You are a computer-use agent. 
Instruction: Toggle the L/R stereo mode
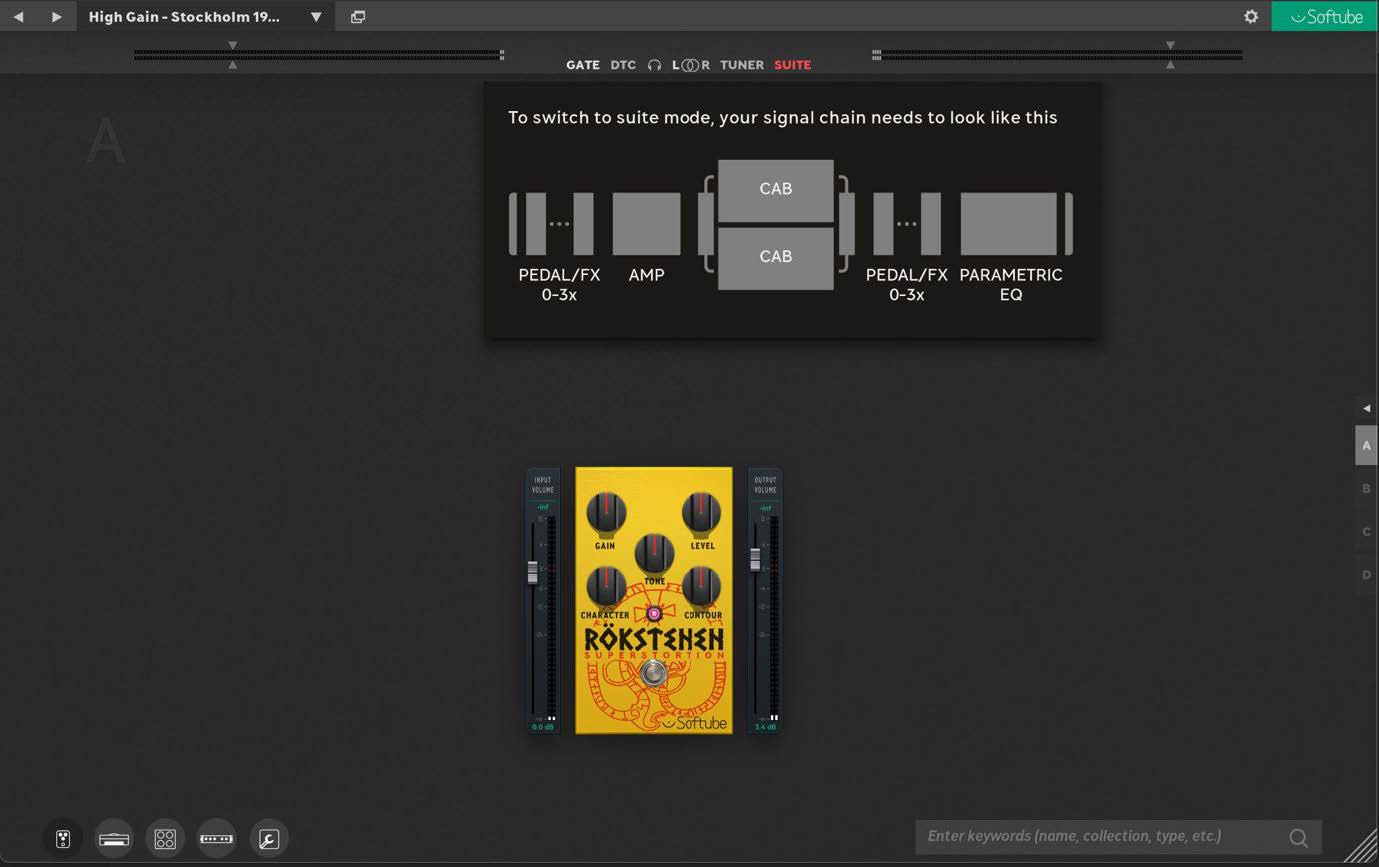[690, 64]
